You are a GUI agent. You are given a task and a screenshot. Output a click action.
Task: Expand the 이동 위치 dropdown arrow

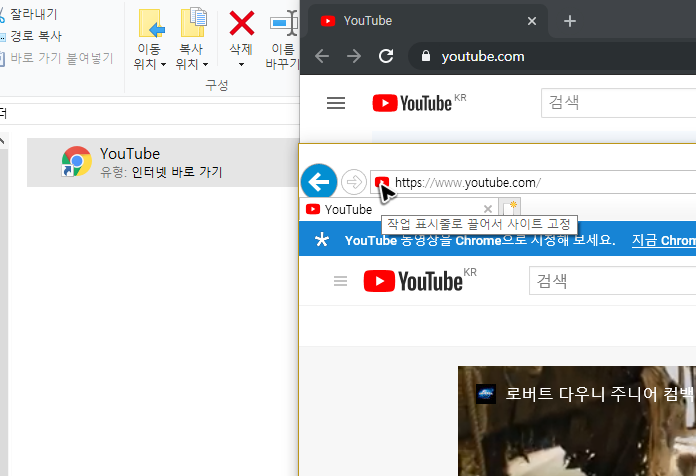click(163, 65)
